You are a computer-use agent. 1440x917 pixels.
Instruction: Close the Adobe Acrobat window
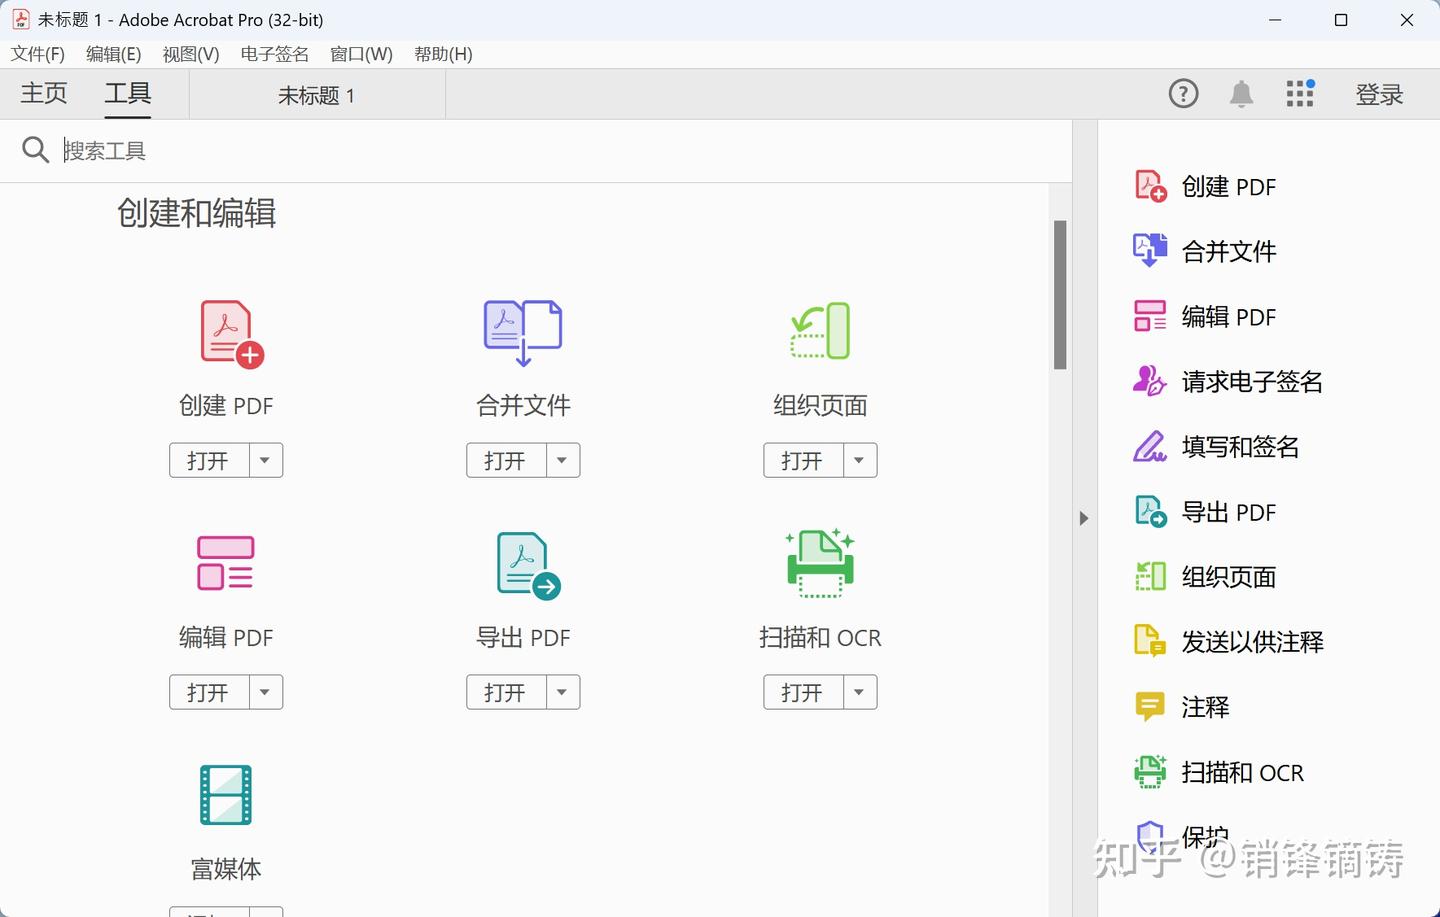coord(1407,20)
